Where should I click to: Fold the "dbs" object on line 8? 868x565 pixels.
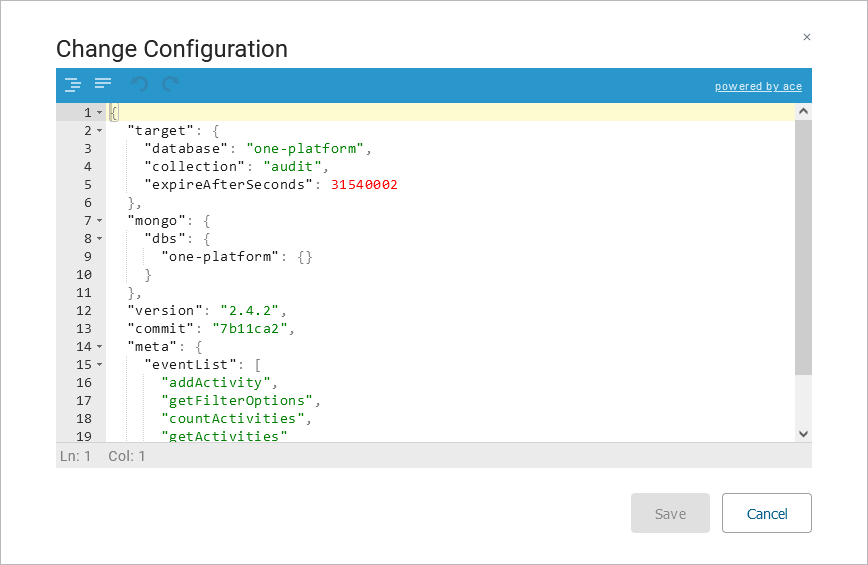click(x=100, y=239)
